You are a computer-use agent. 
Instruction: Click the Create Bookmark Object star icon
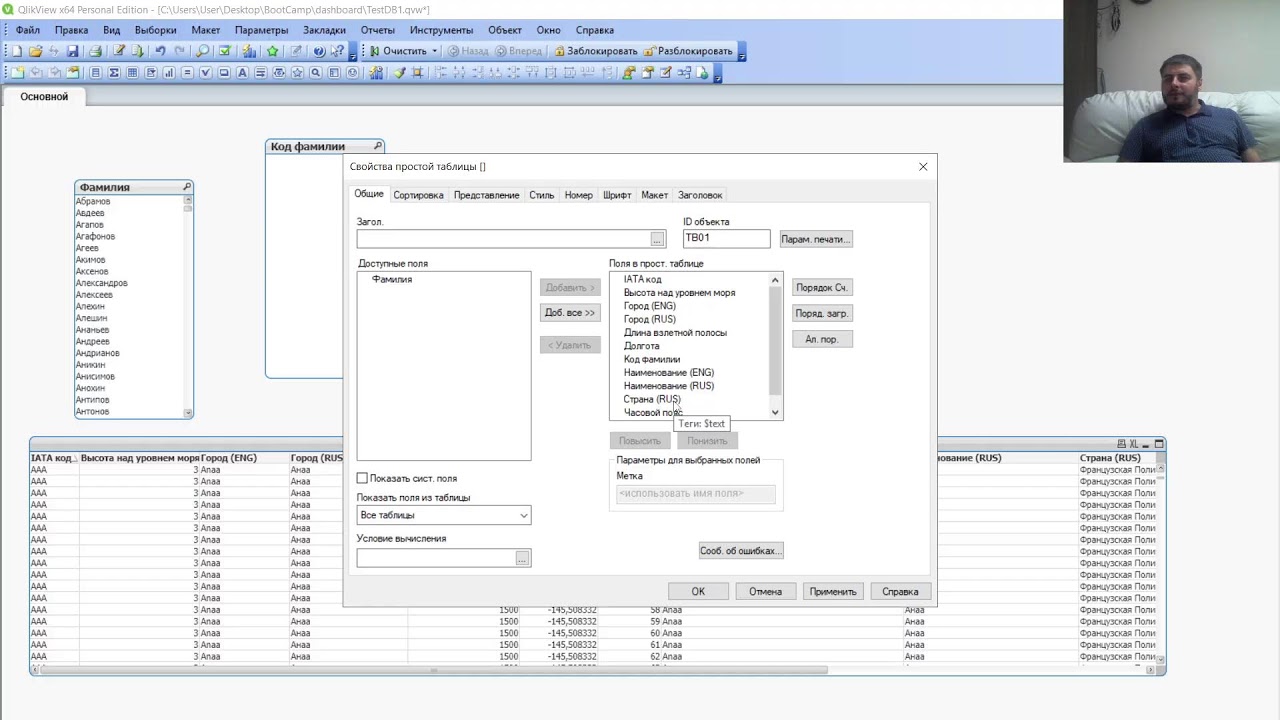coord(297,72)
